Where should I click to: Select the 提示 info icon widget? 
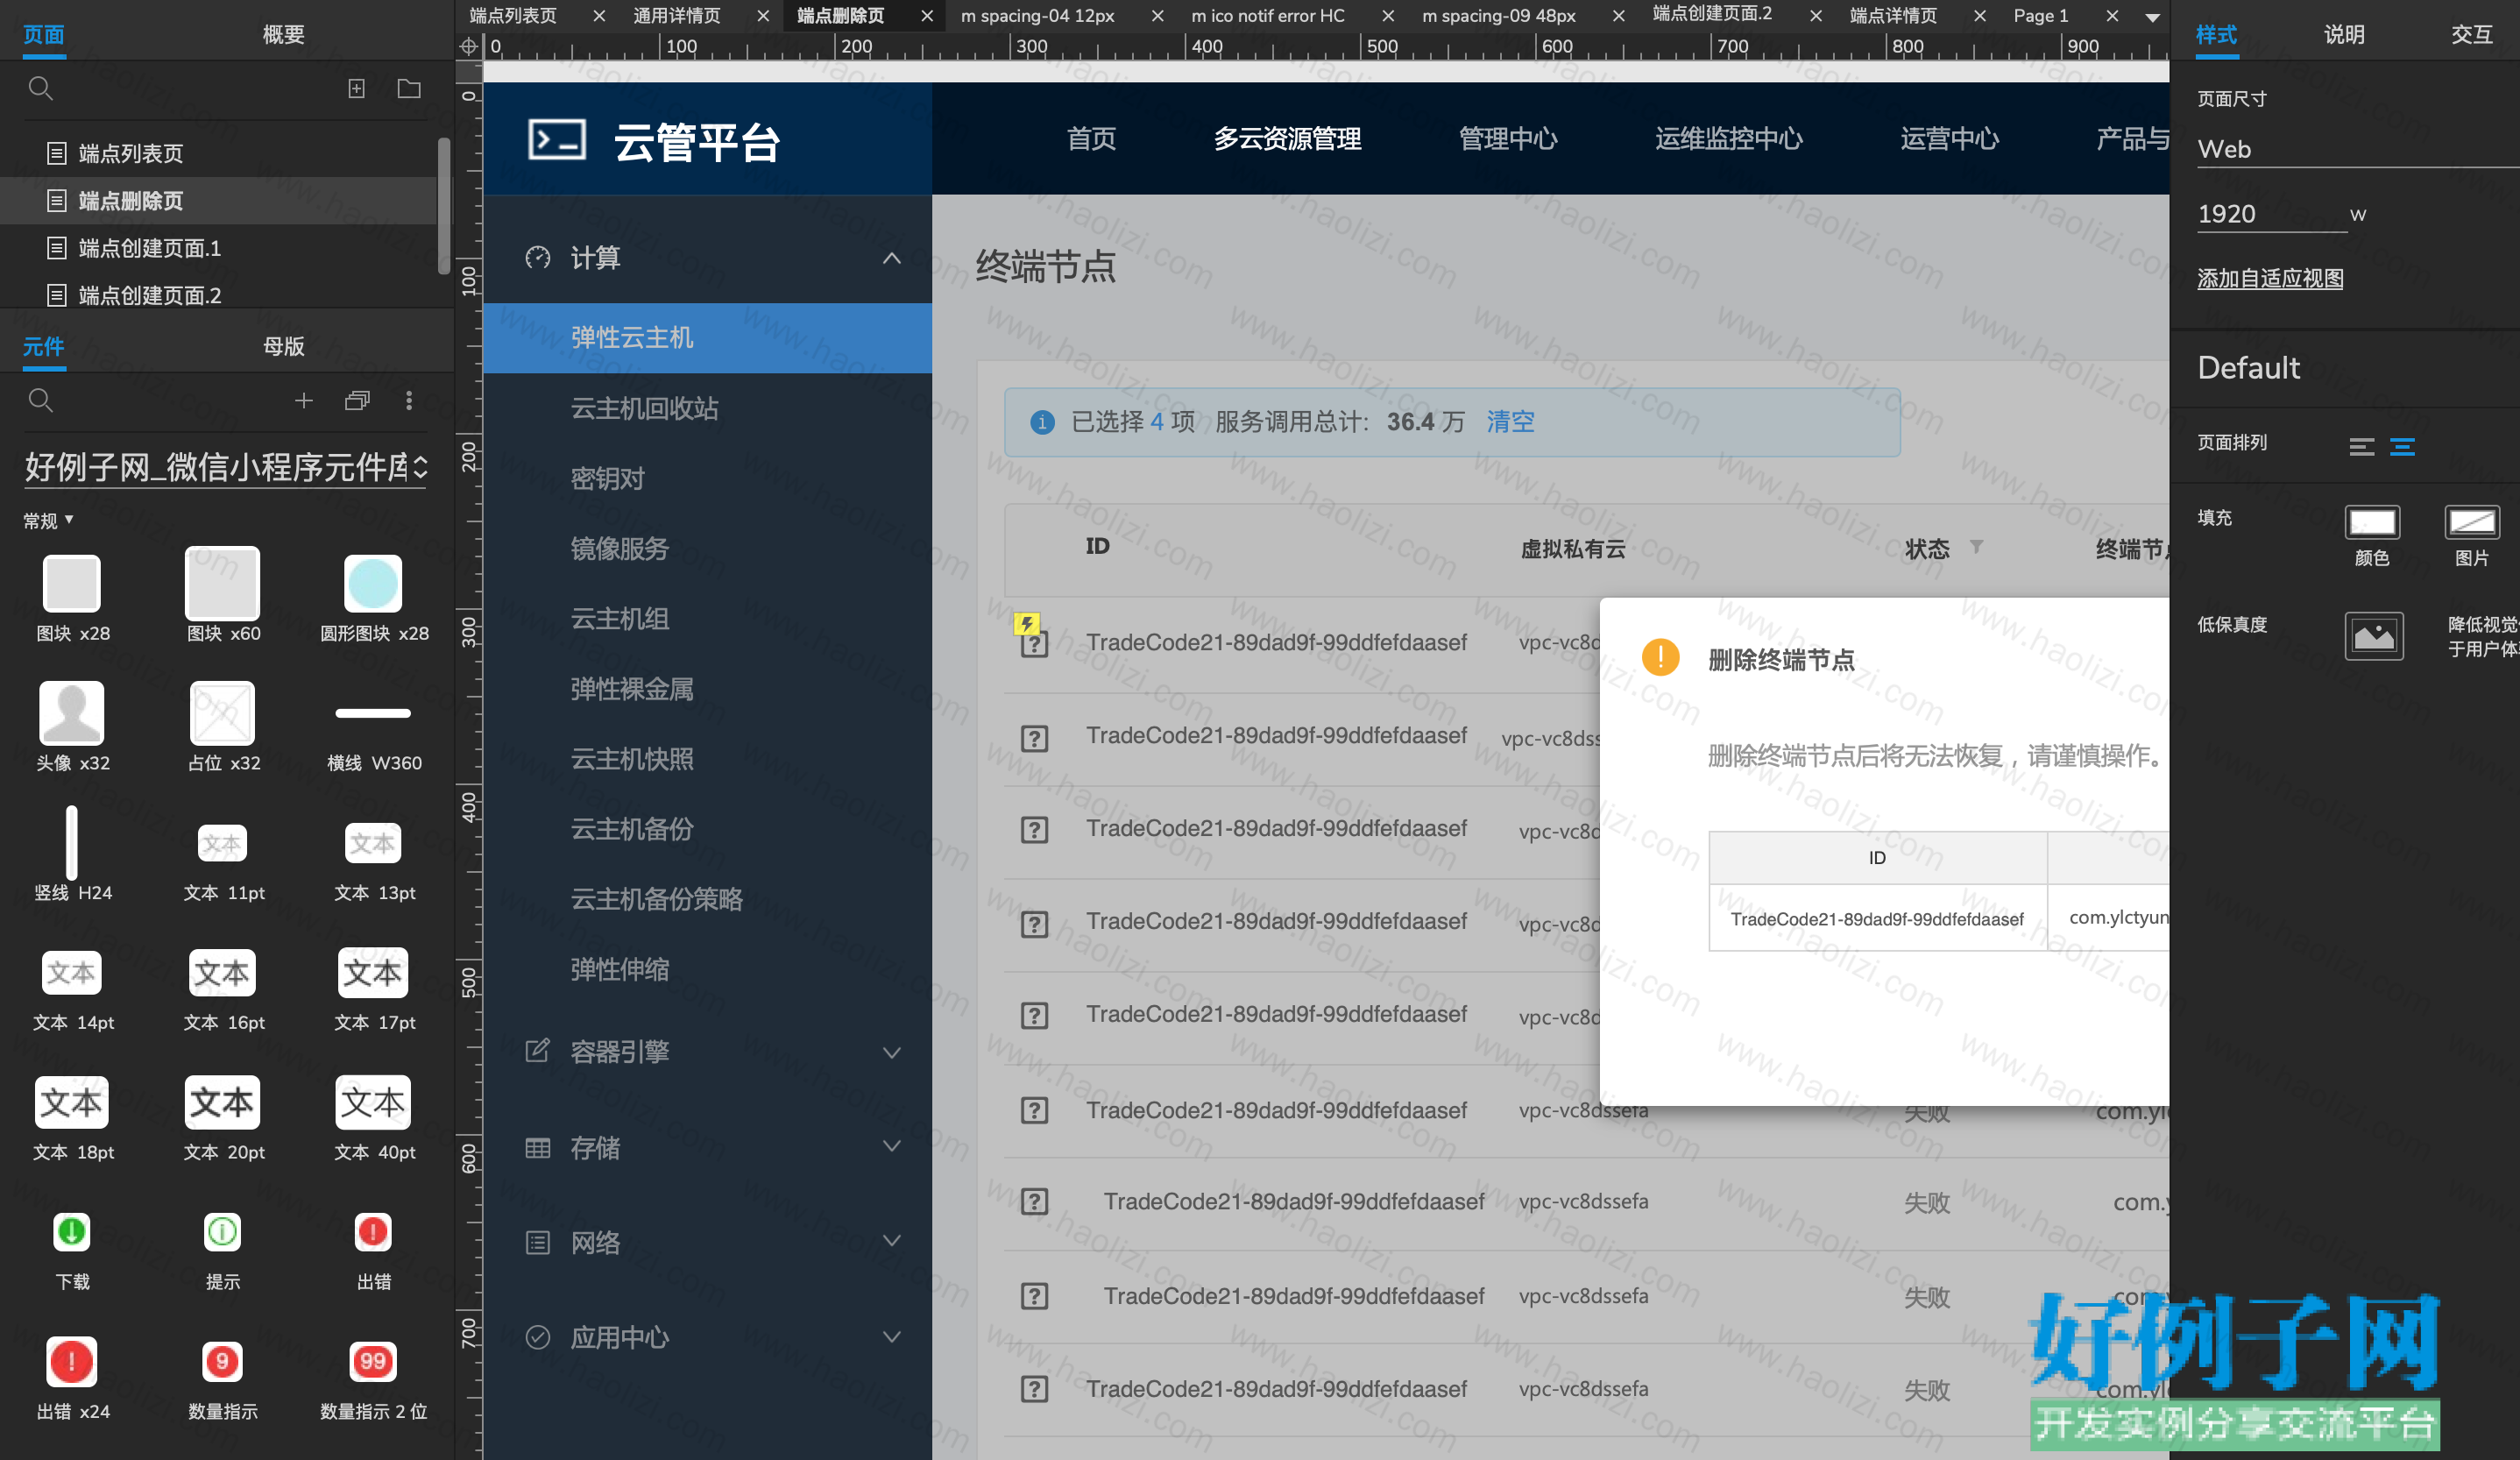coord(223,1232)
